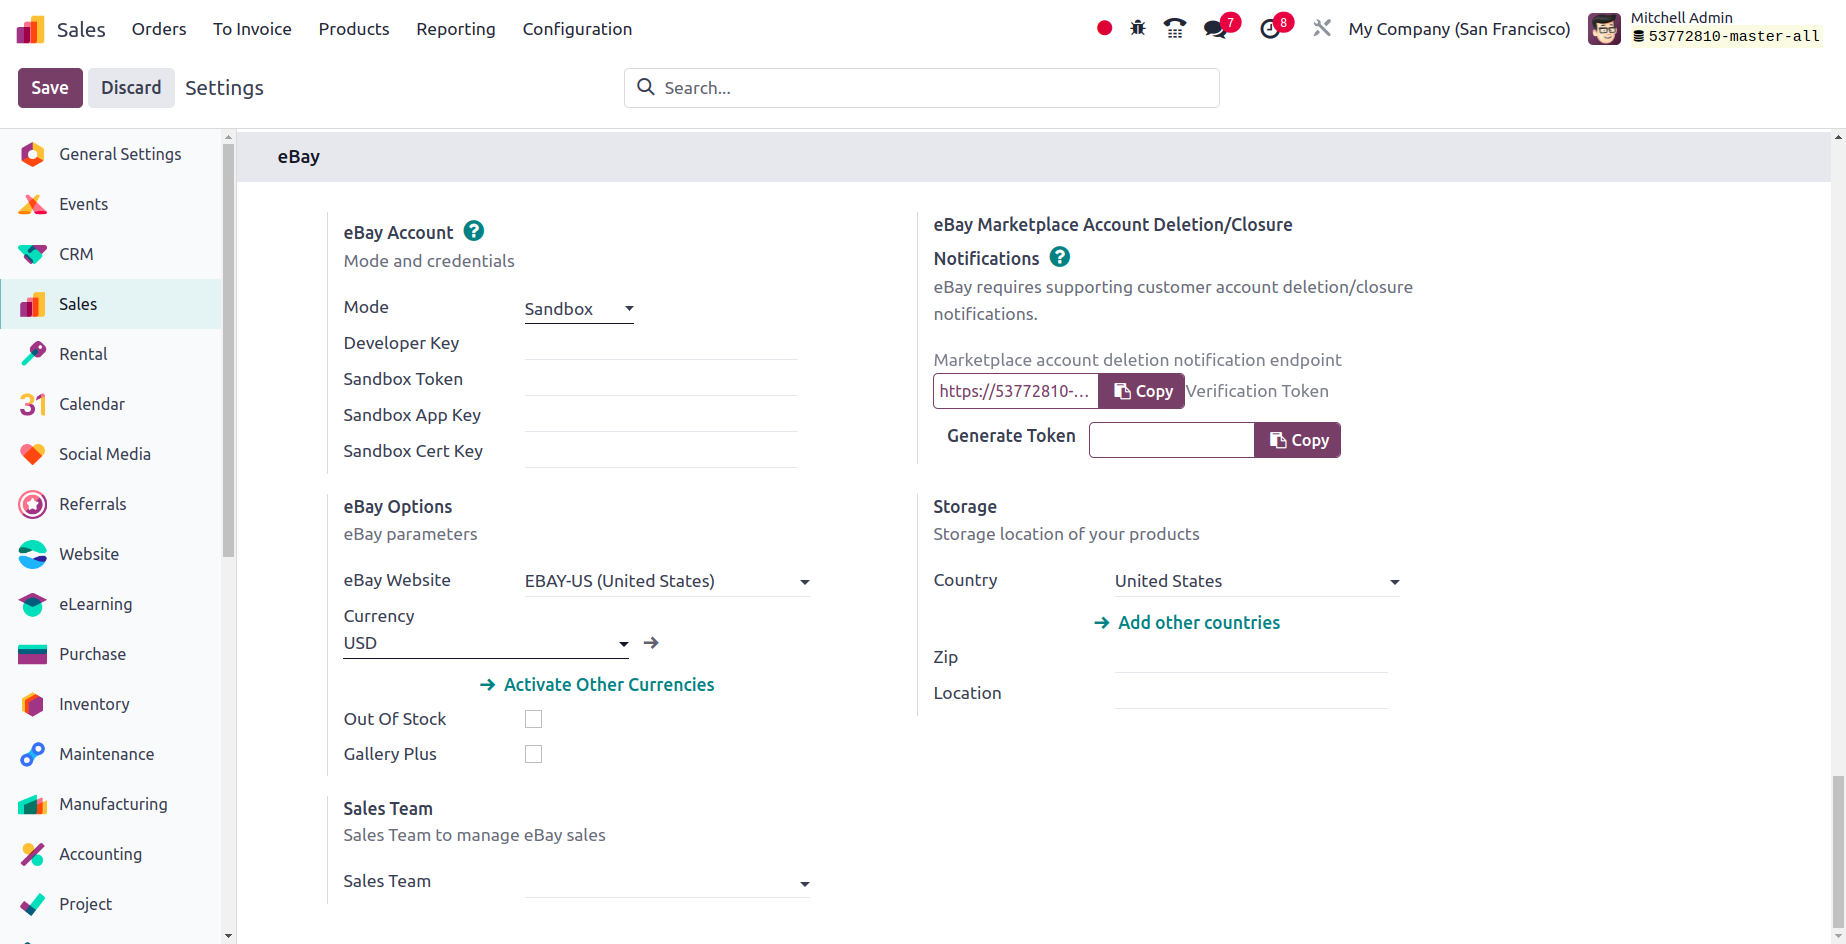Select Purchase in settings sidebar

coord(111,654)
